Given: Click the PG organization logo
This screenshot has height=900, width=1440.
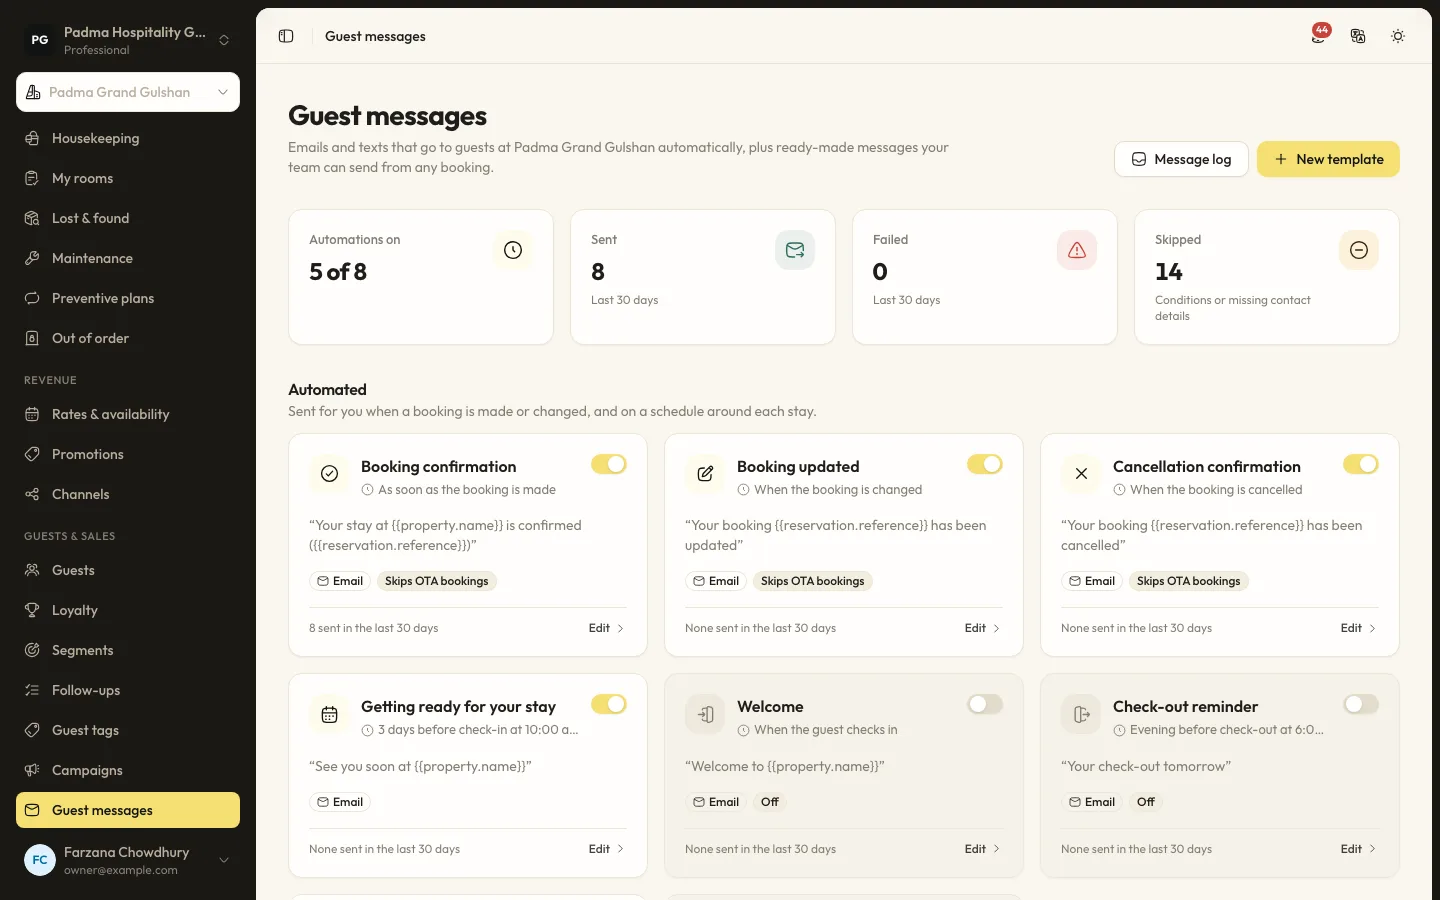Looking at the screenshot, I should pyautogui.click(x=40, y=40).
